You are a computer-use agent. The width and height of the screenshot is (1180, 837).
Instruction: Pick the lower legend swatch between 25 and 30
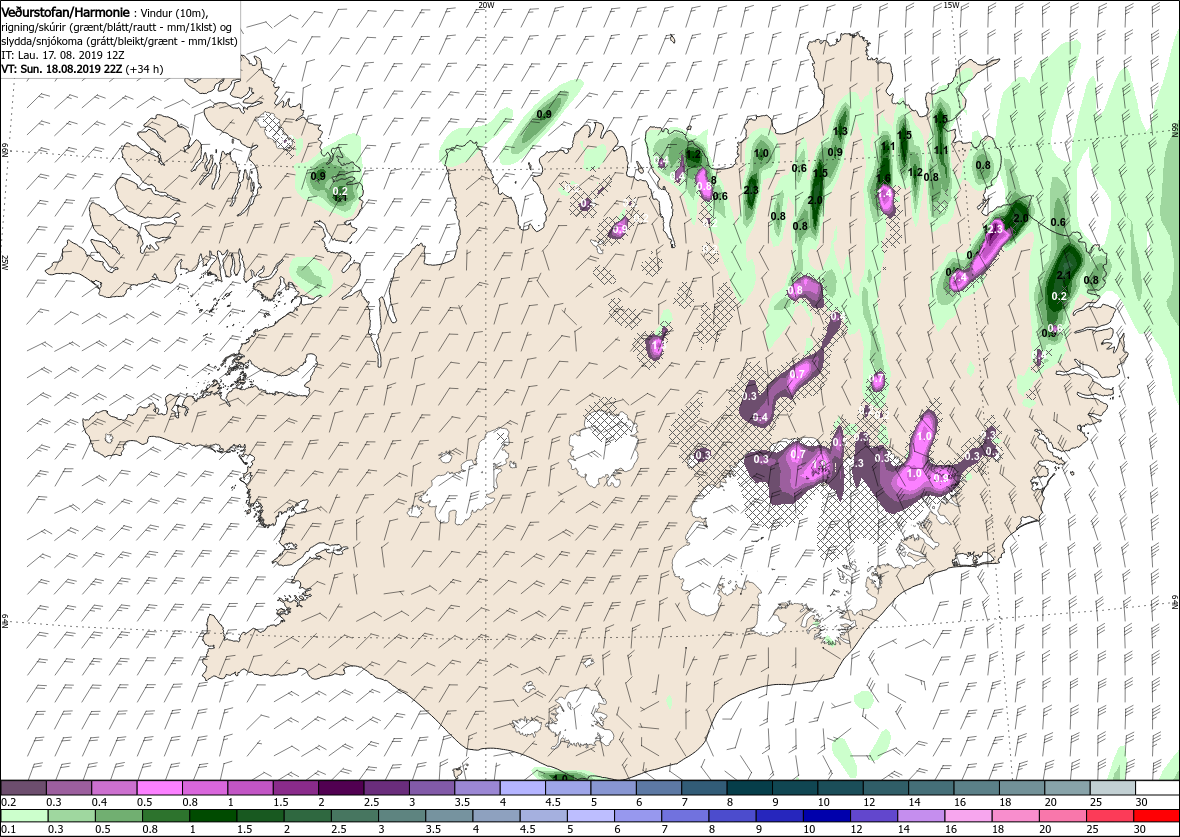1109,817
